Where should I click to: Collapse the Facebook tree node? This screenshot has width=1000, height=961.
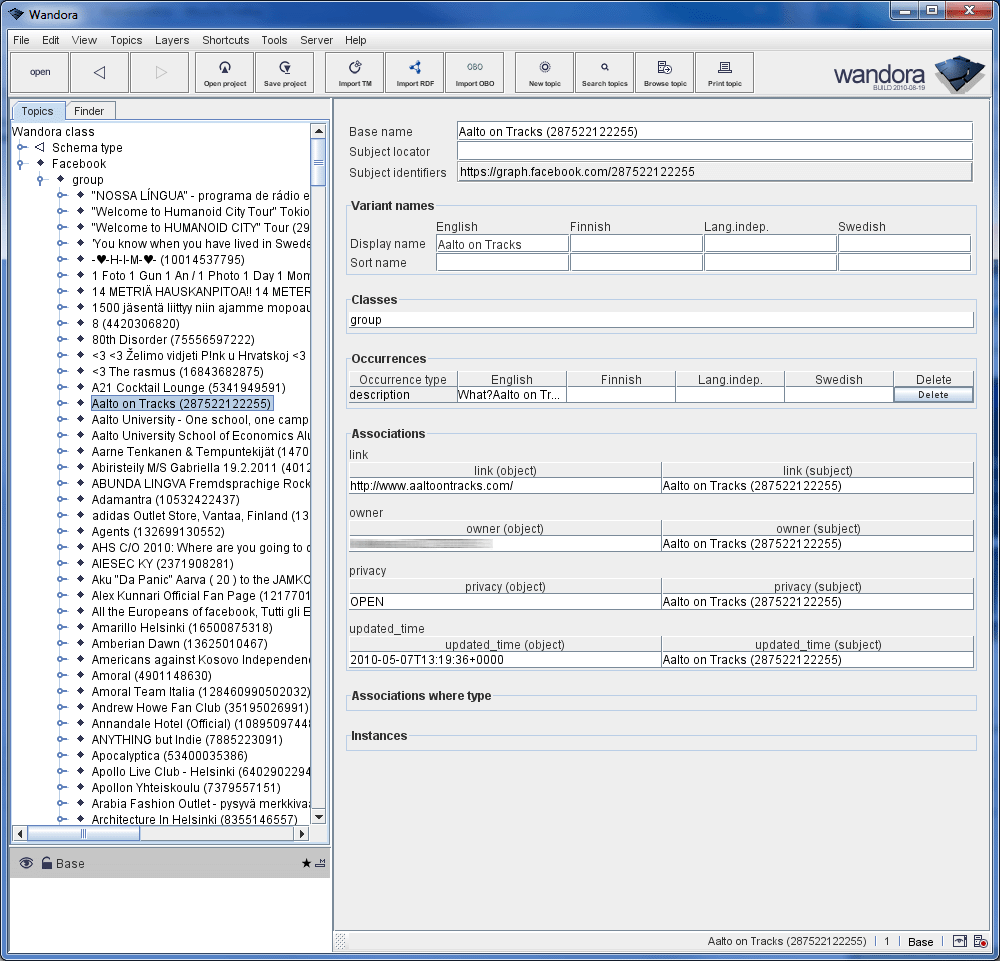point(21,164)
